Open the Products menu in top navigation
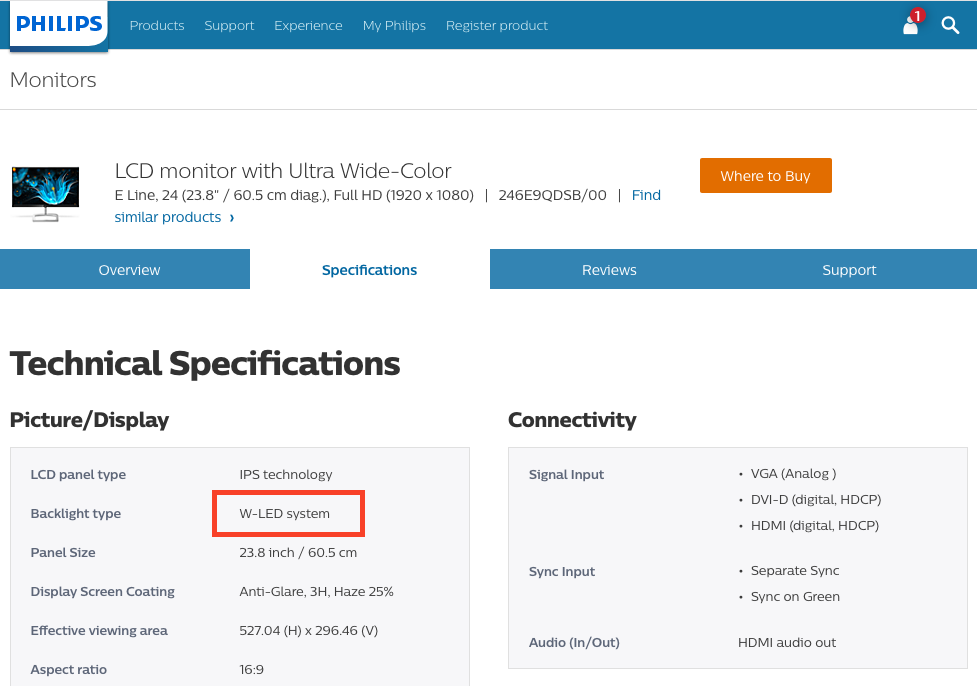 [157, 26]
